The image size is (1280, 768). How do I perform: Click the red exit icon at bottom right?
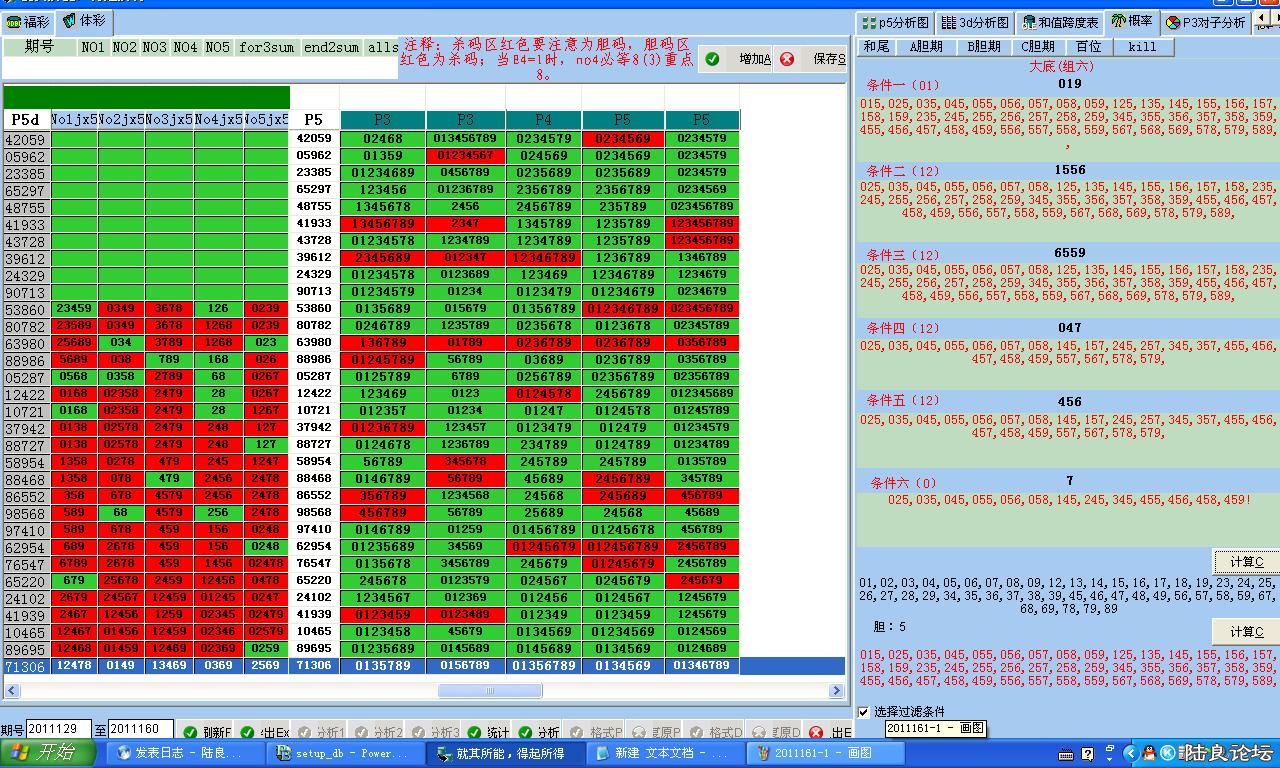816,732
